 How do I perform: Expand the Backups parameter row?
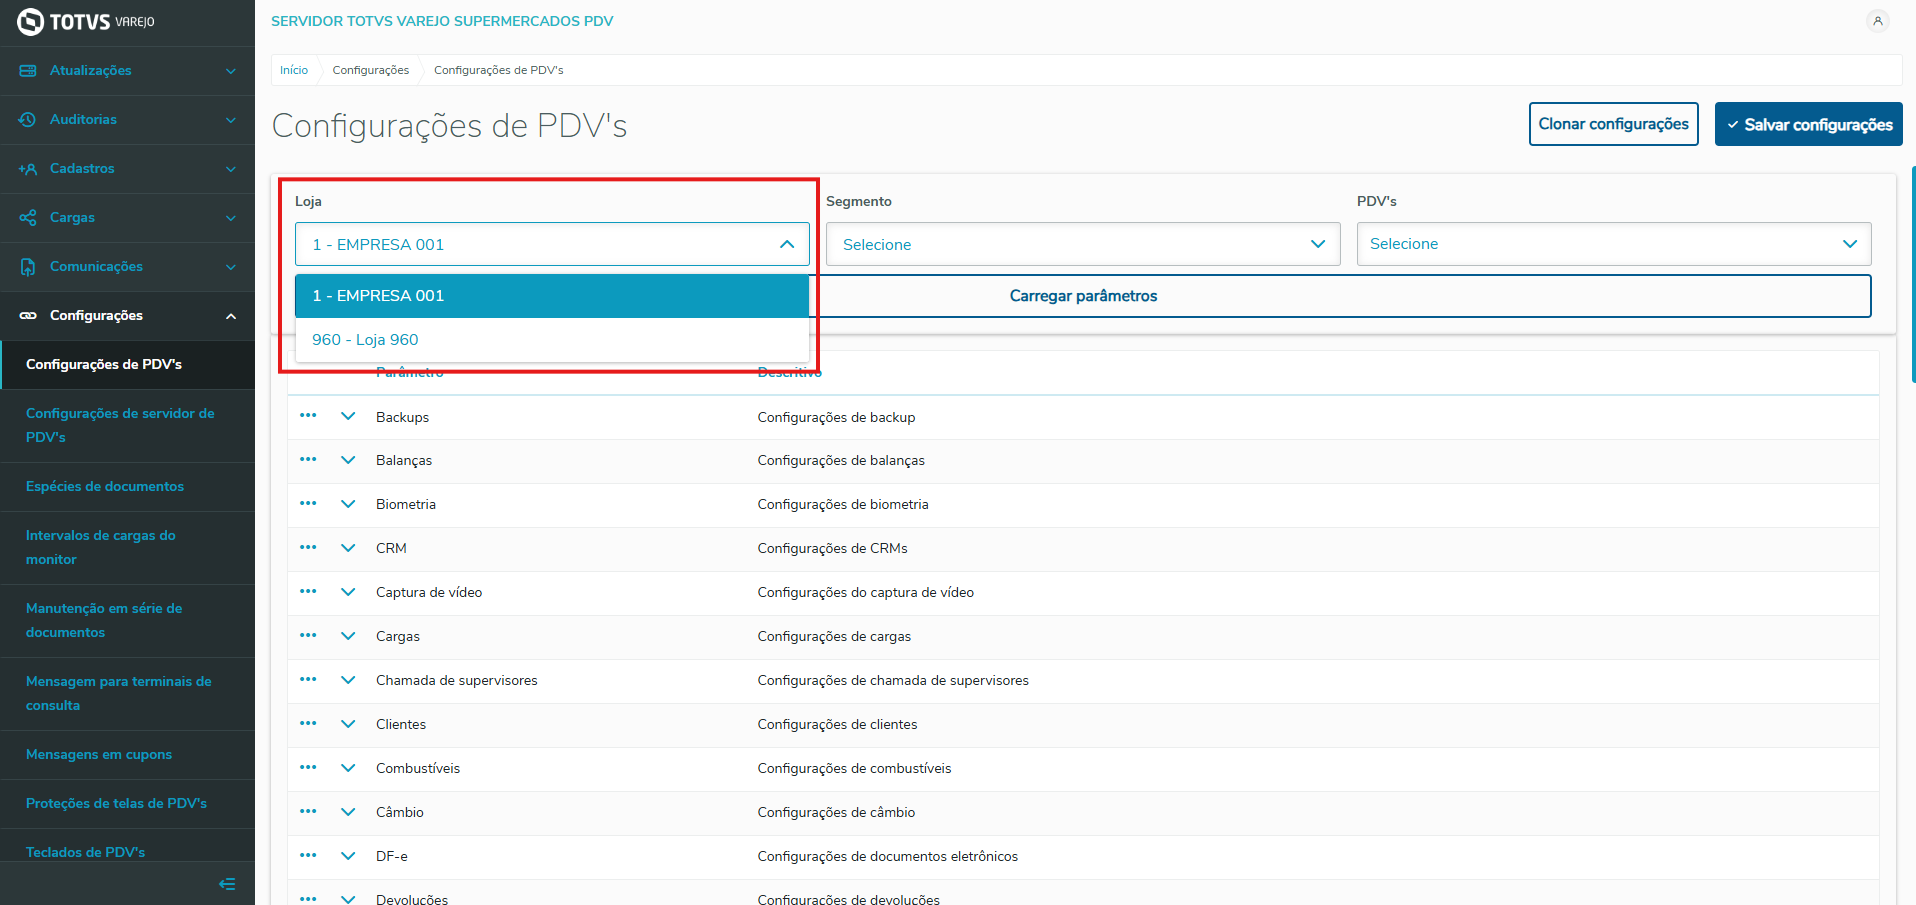(x=348, y=416)
